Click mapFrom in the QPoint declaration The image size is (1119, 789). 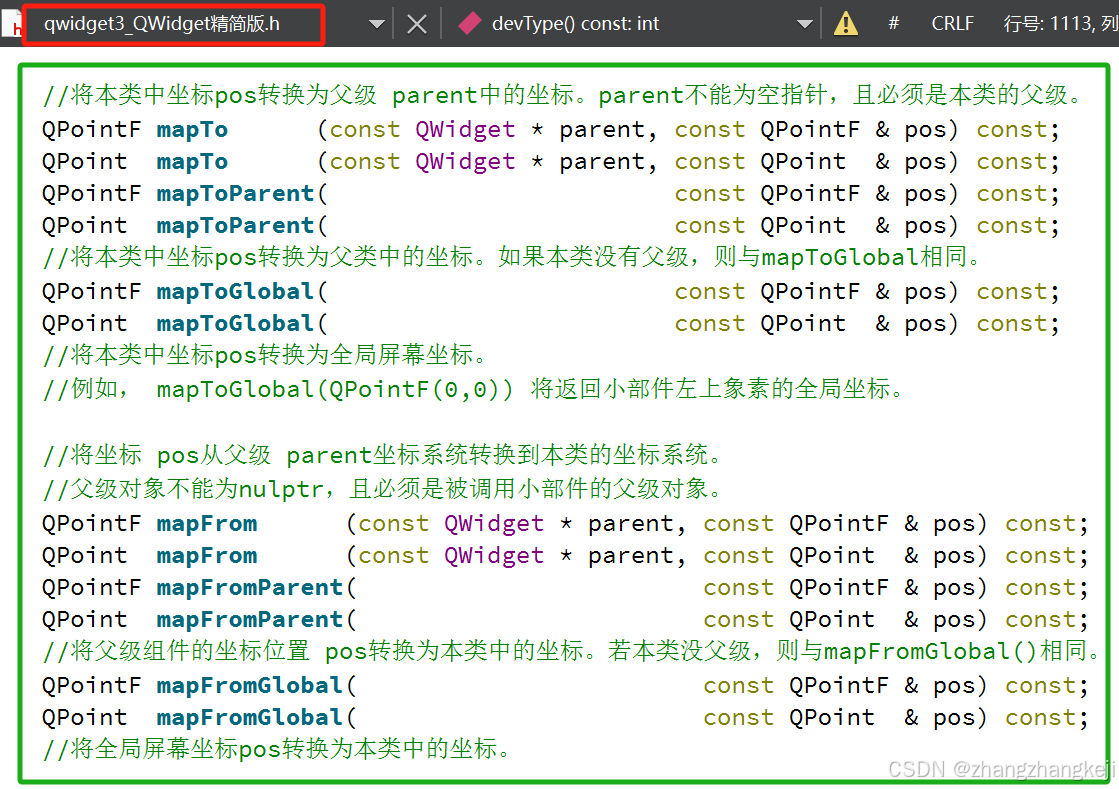(206, 556)
